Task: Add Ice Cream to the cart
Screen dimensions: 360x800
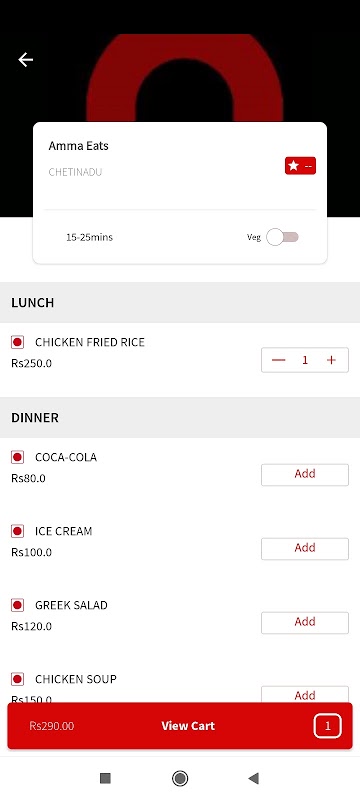Action: pyautogui.click(x=305, y=548)
